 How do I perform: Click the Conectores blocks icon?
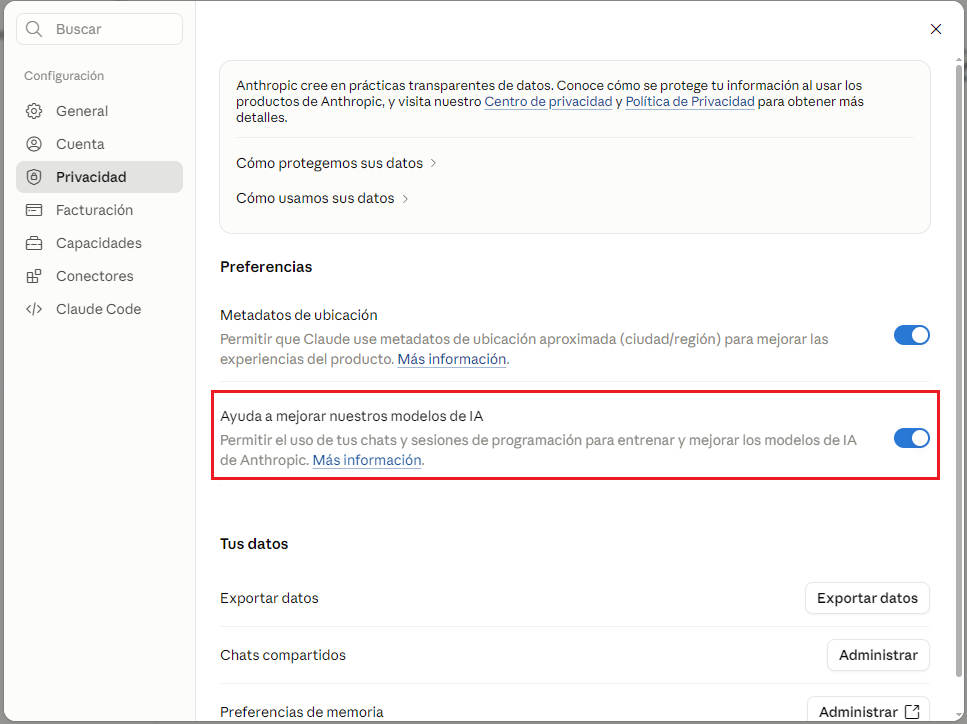point(34,276)
